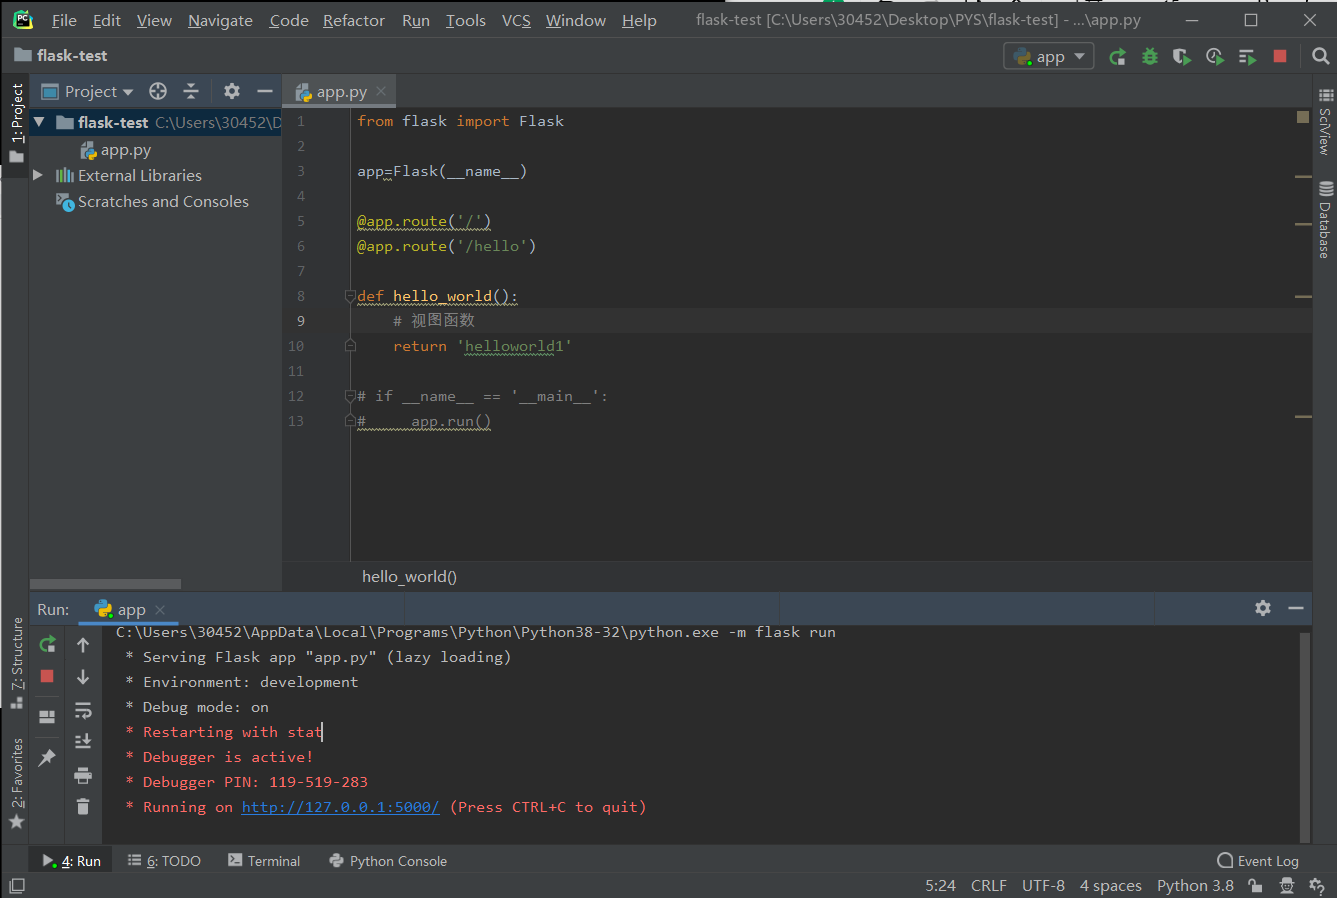Open the Event Log

[1258, 861]
